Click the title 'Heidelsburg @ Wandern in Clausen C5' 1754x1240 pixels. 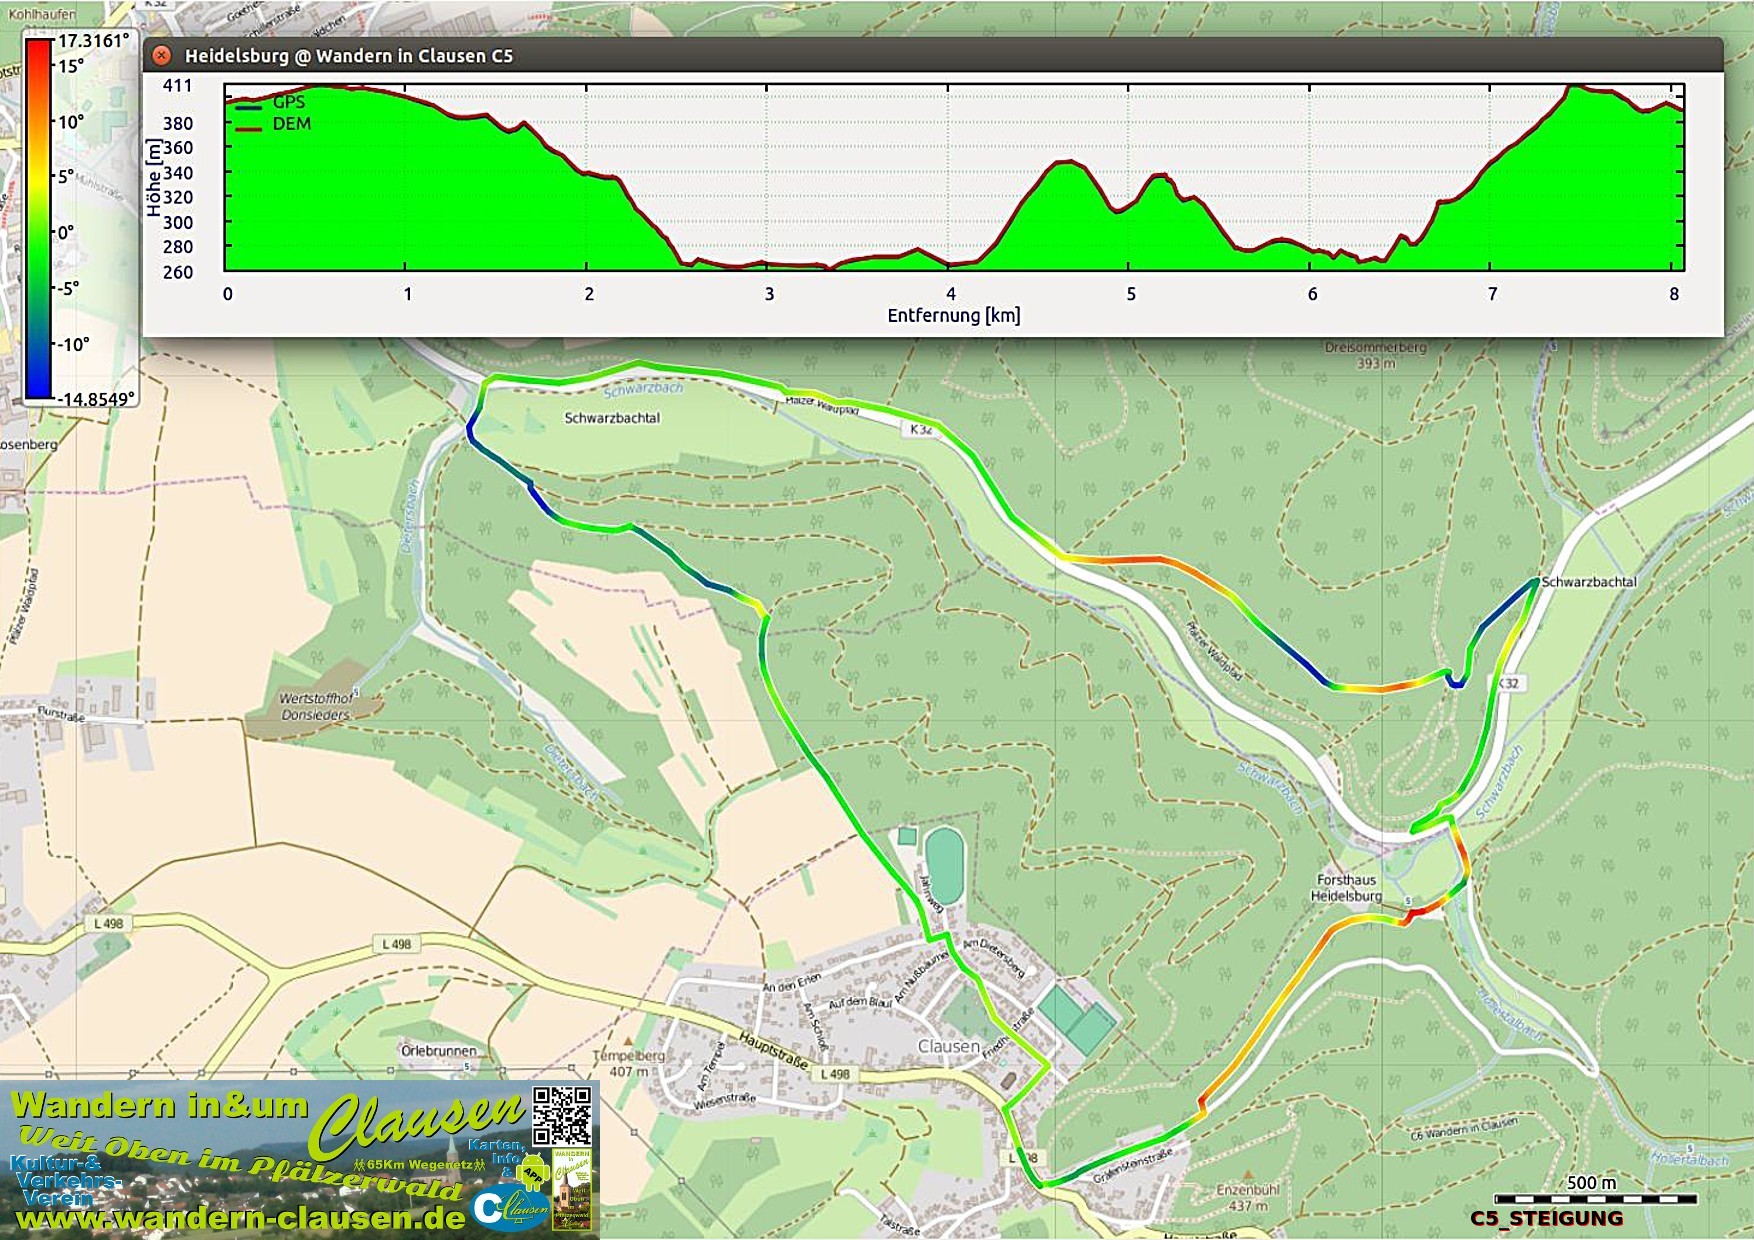click(x=349, y=56)
